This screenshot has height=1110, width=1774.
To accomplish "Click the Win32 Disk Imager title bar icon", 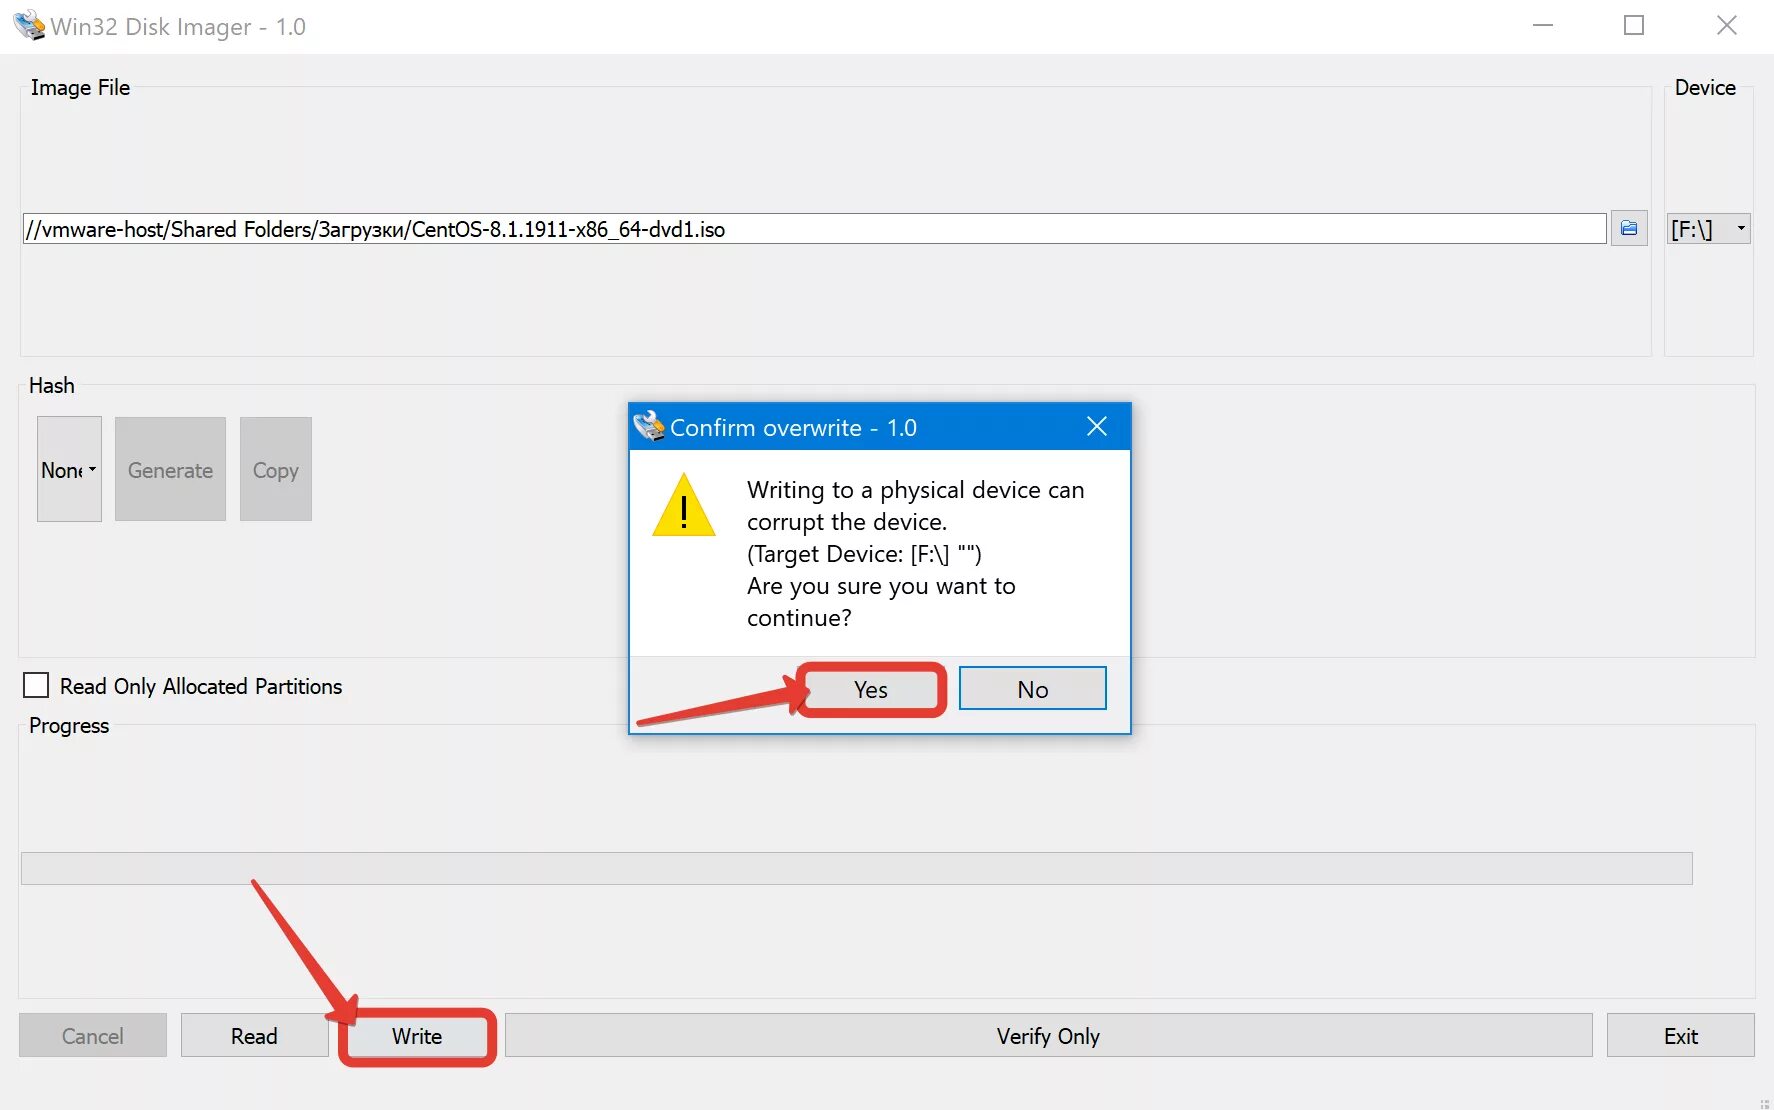I will pyautogui.click(x=29, y=25).
